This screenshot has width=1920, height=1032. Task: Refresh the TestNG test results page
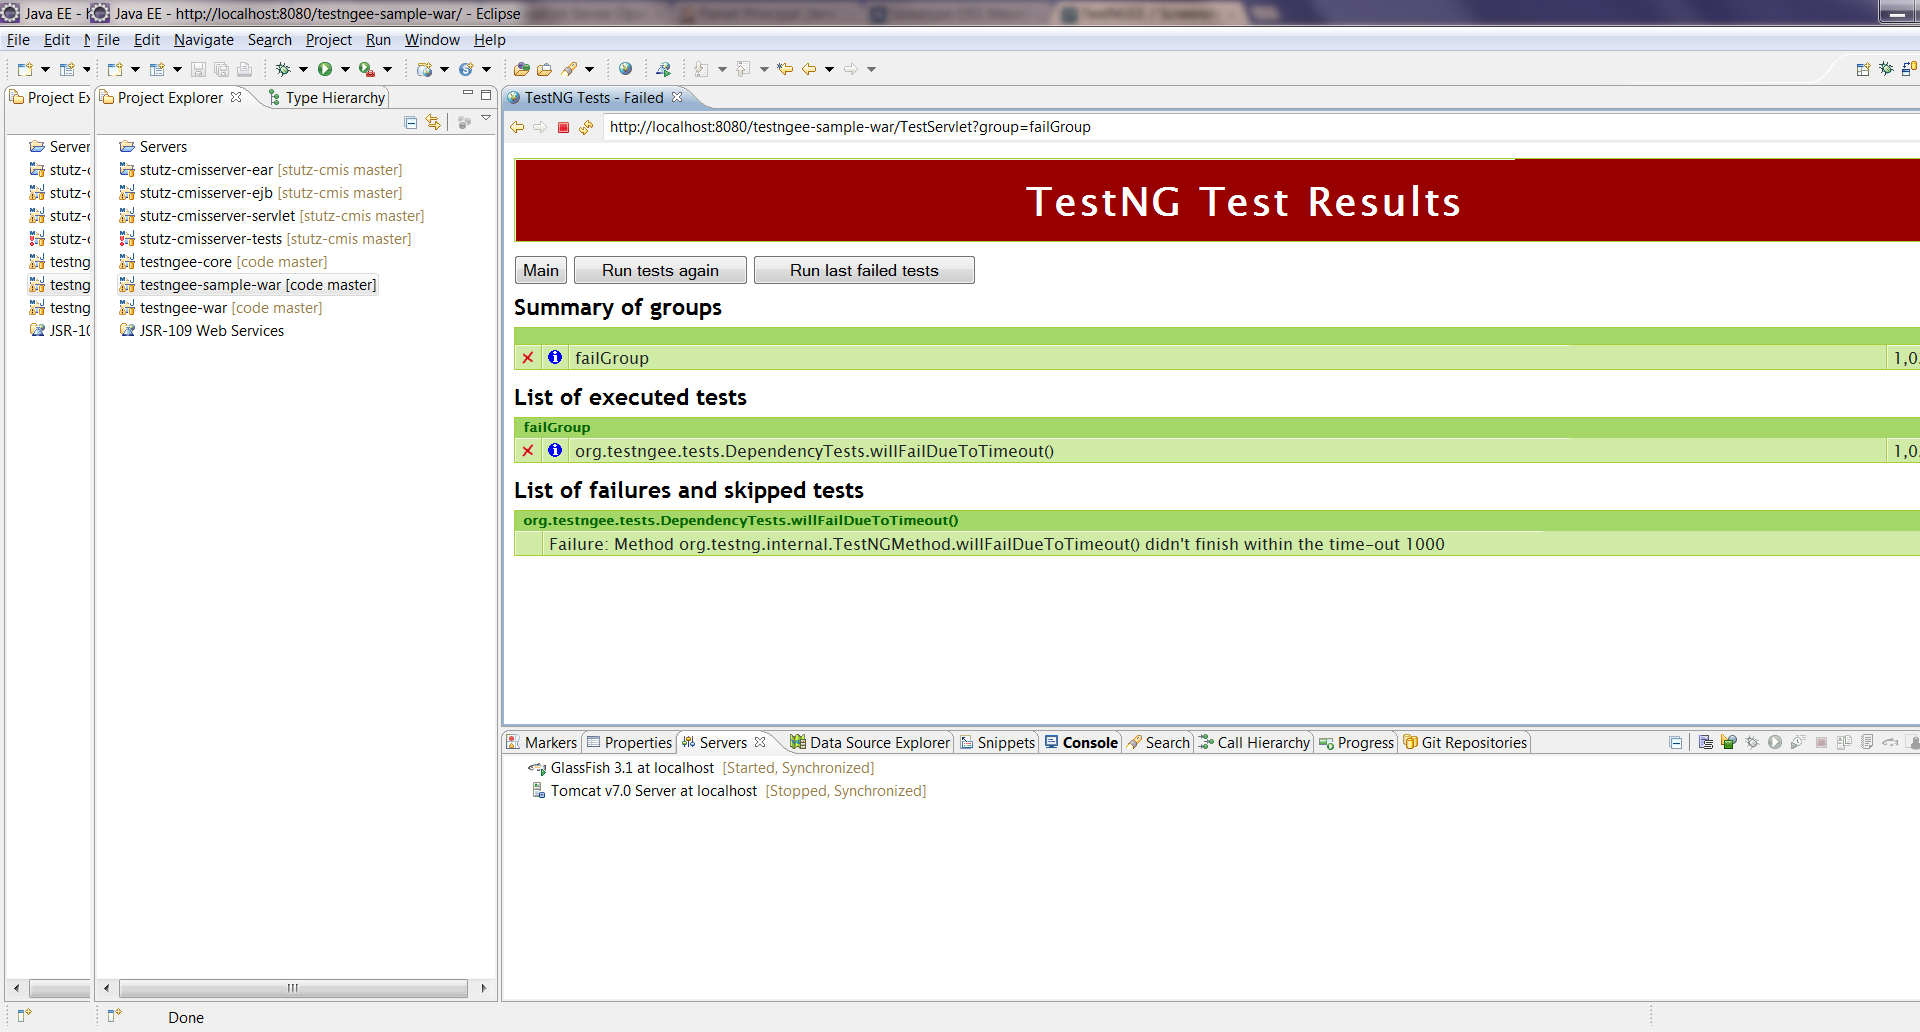pos(587,127)
